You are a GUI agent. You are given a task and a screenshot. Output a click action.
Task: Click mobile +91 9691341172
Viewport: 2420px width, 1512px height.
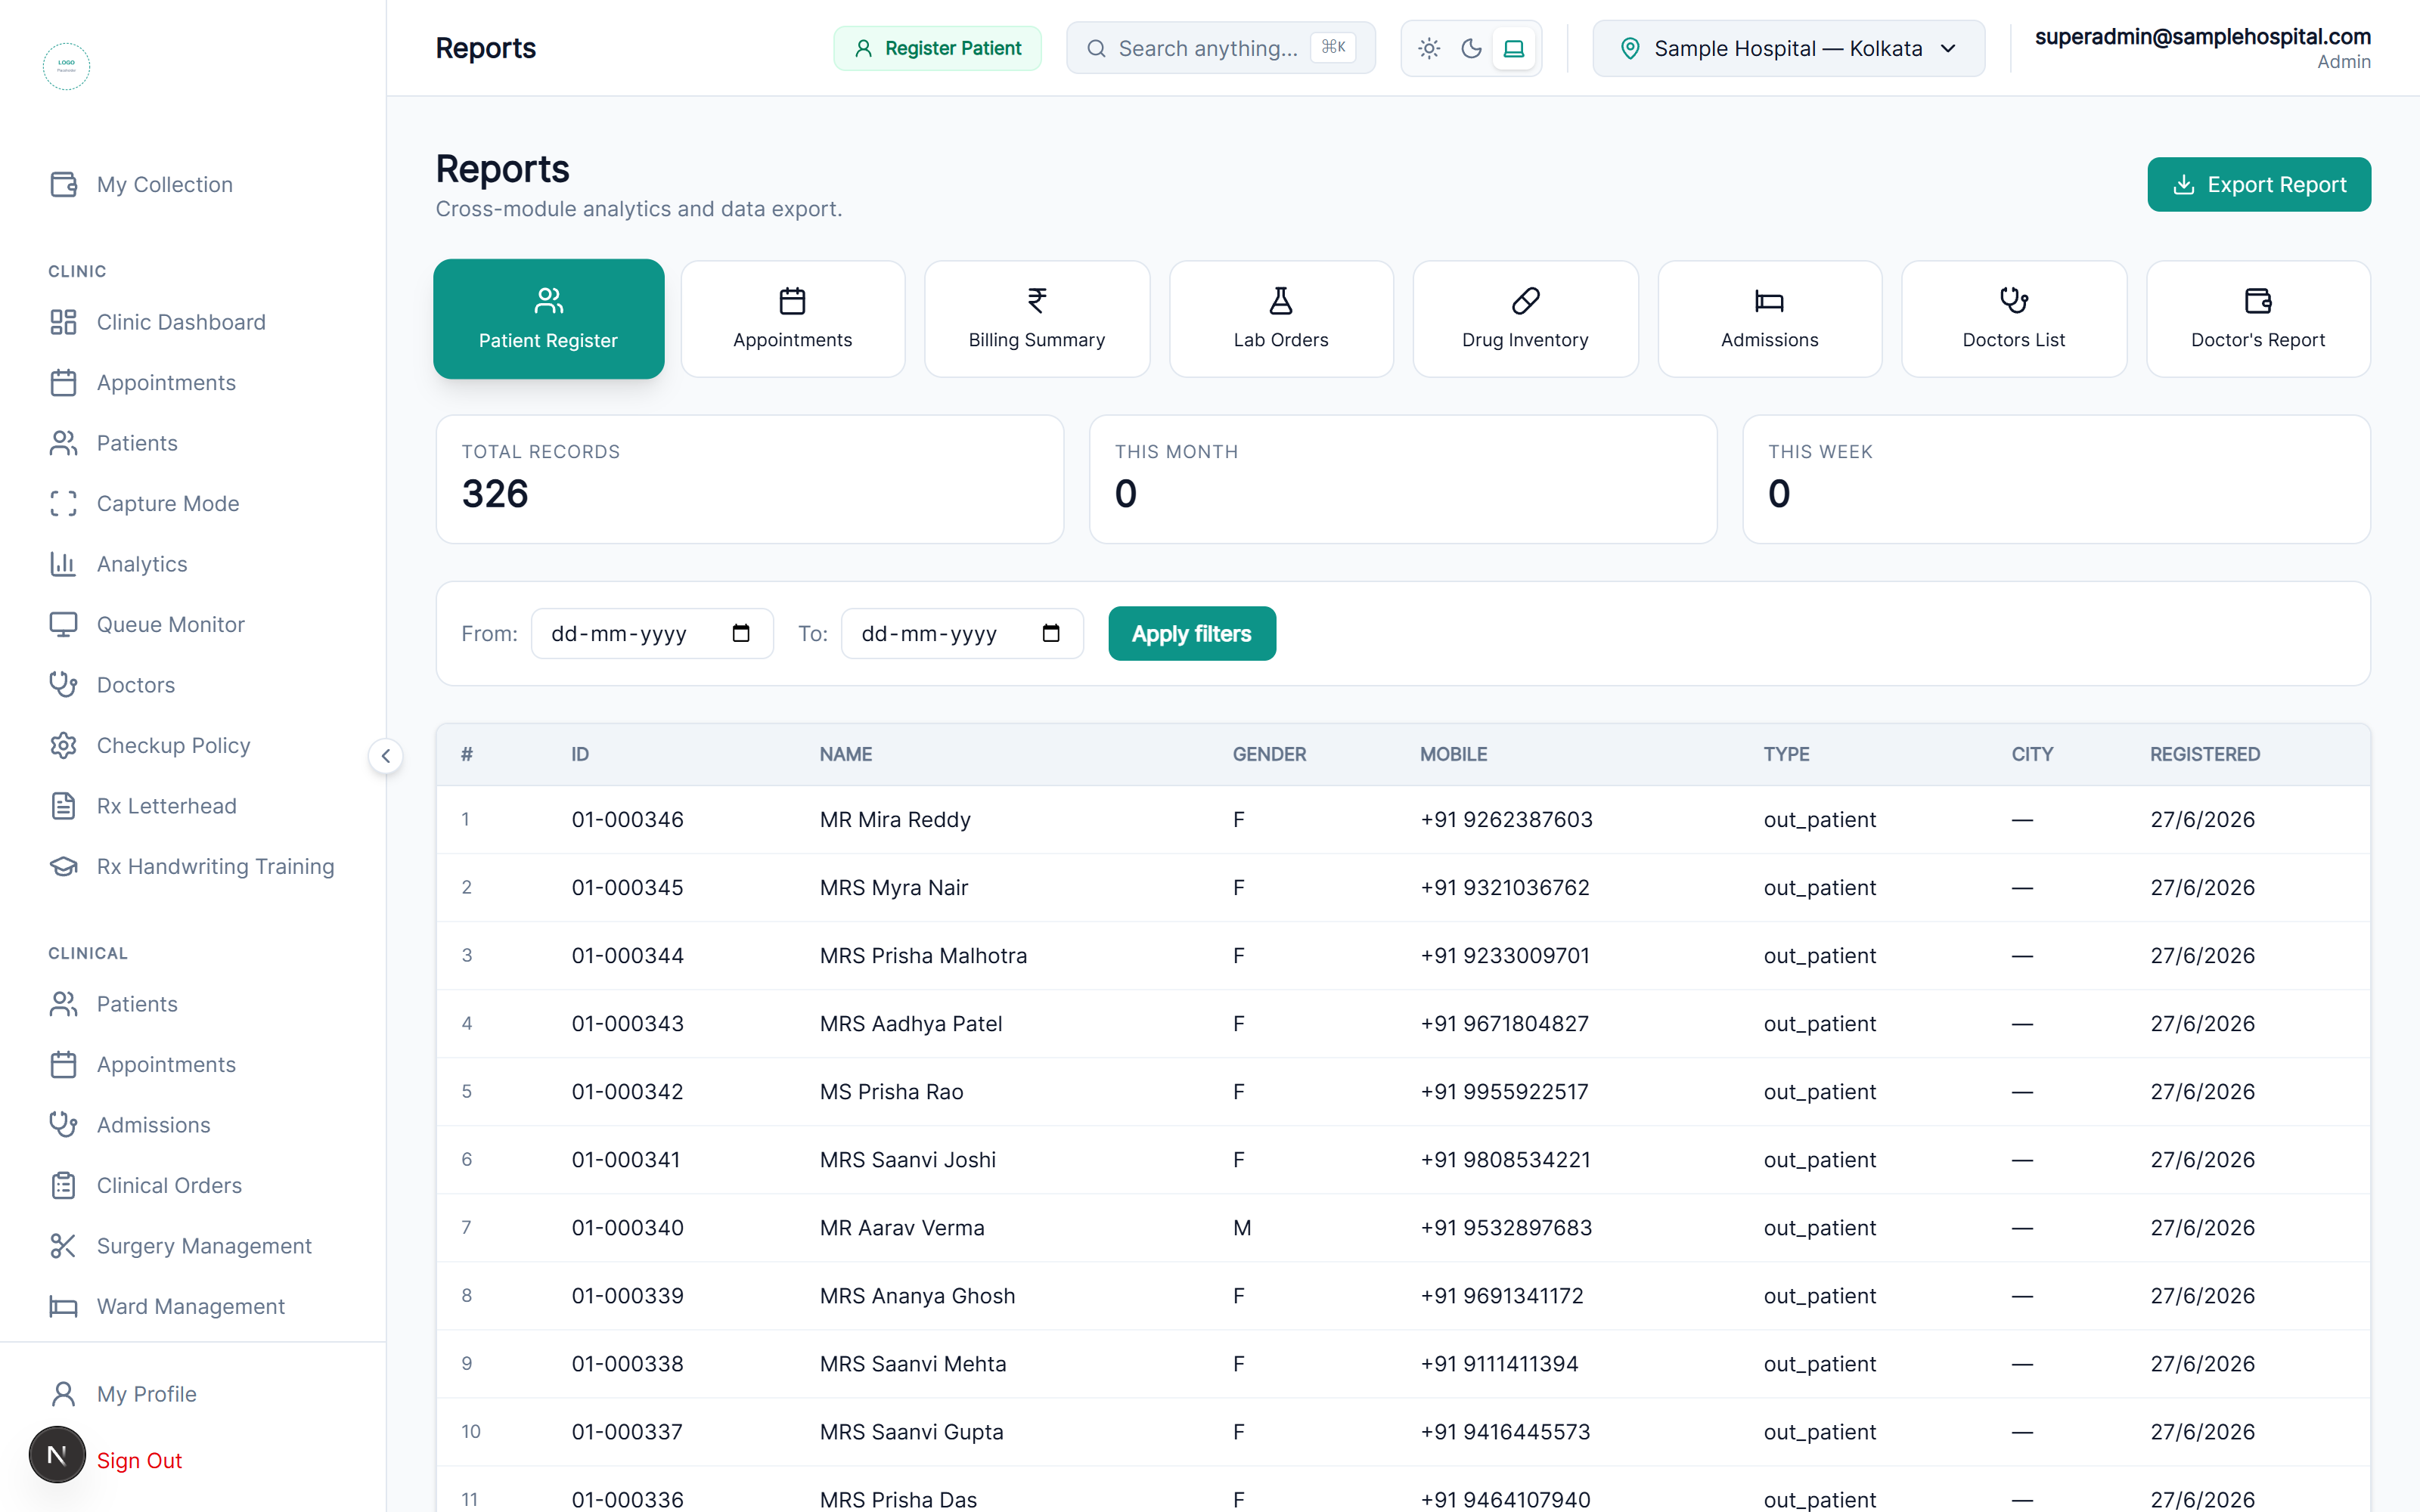point(1502,1296)
